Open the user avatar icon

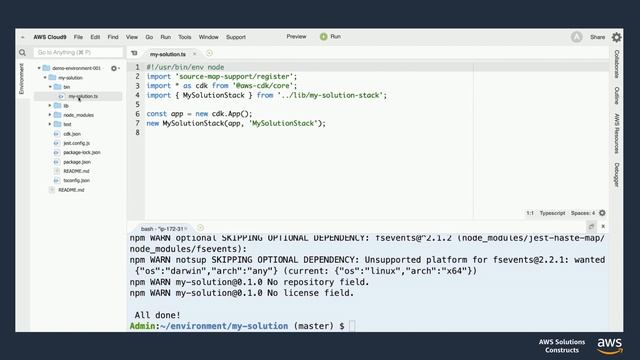click(576, 37)
